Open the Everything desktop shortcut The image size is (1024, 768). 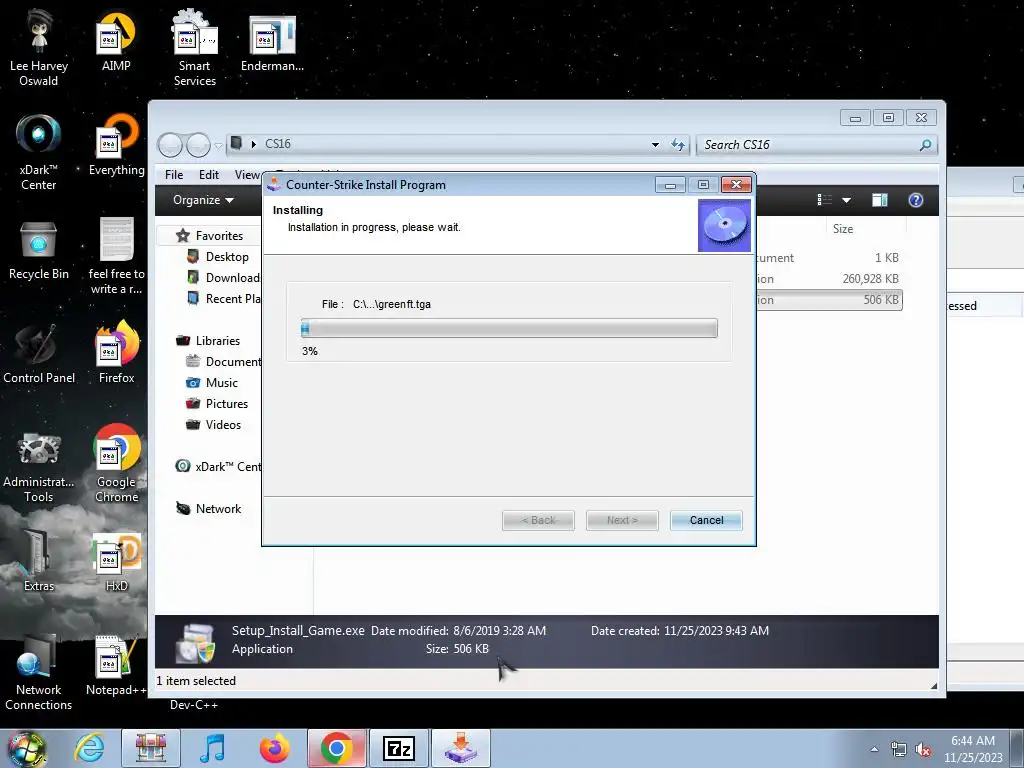[116, 145]
